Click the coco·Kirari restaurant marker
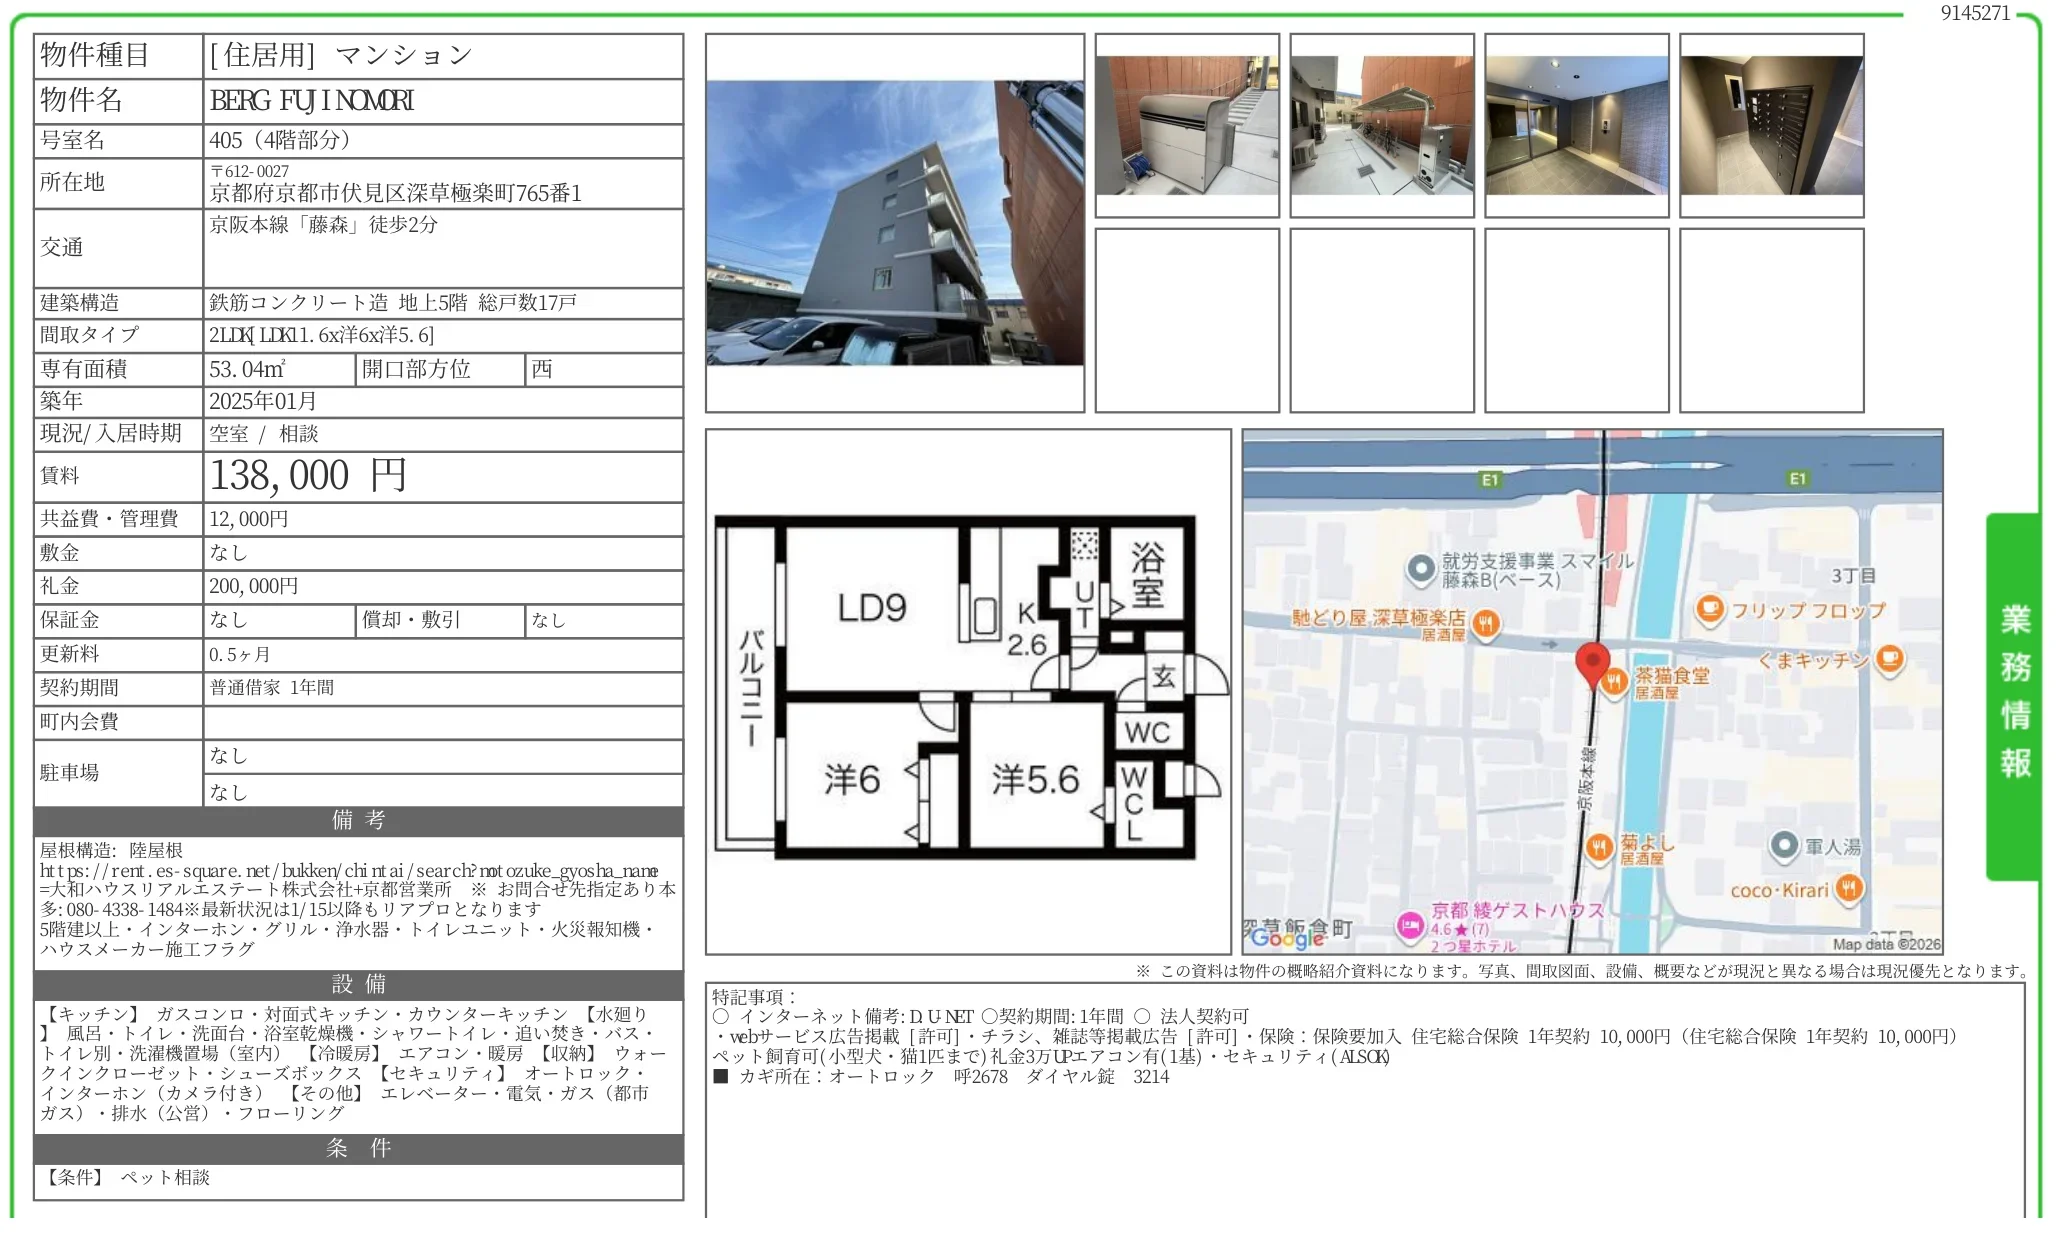The image size is (2056, 1257). coord(1850,888)
